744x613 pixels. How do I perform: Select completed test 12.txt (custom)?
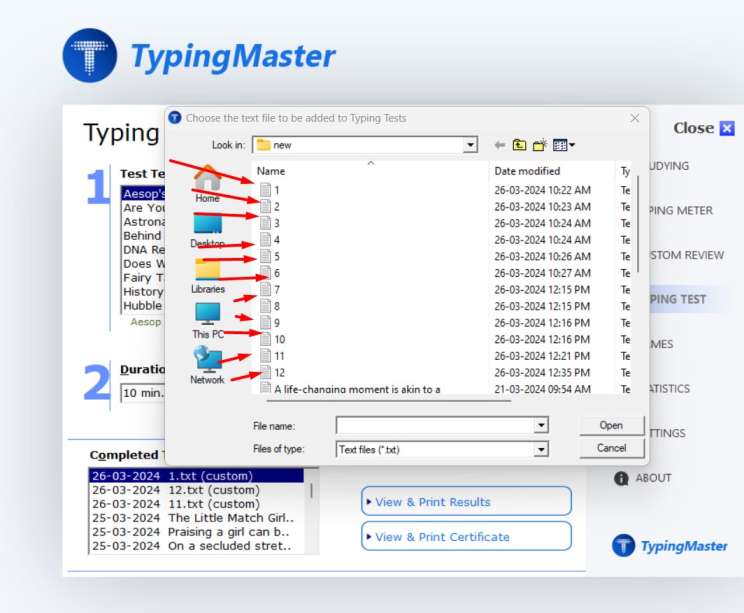pyautogui.click(x=196, y=490)
